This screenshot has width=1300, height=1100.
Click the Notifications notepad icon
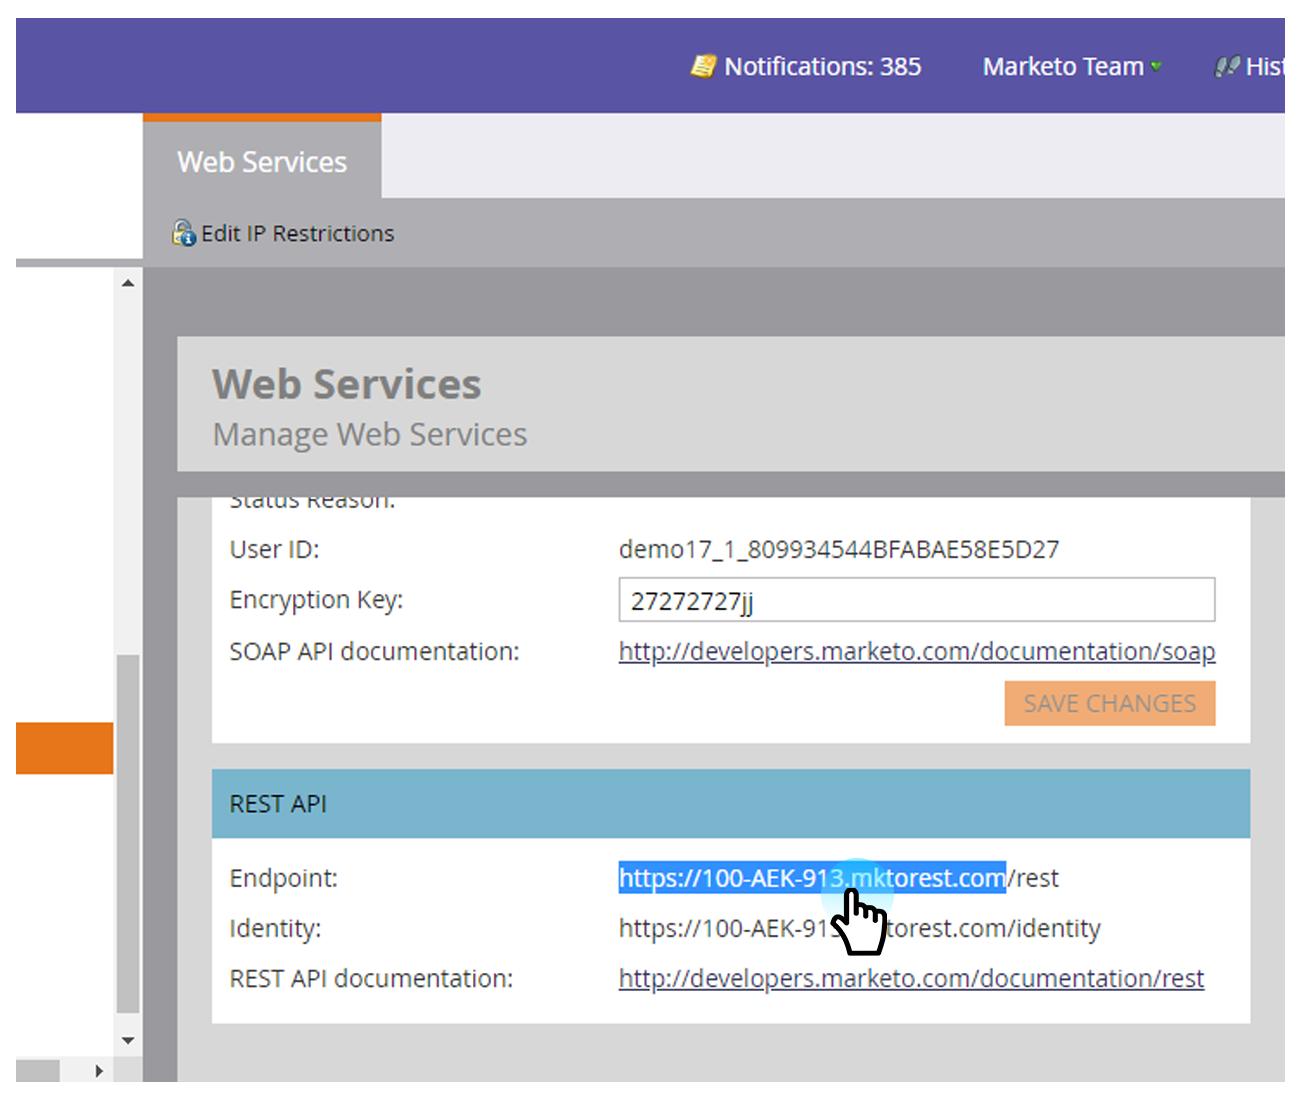coord(703,67)
